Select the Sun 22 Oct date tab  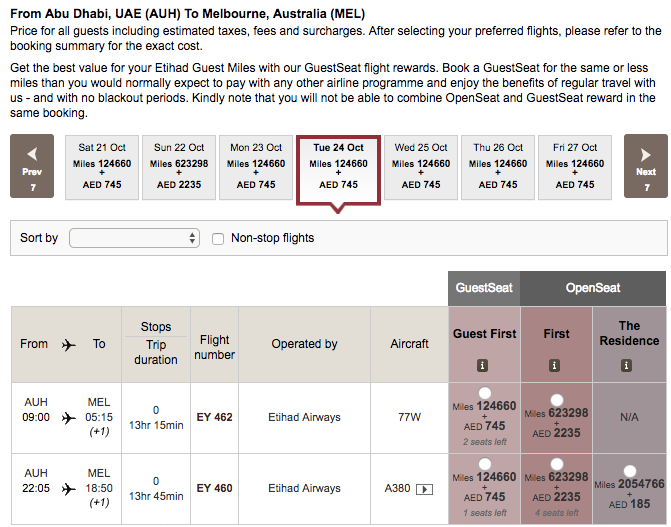pyautogui.click(x=180, y=166)
